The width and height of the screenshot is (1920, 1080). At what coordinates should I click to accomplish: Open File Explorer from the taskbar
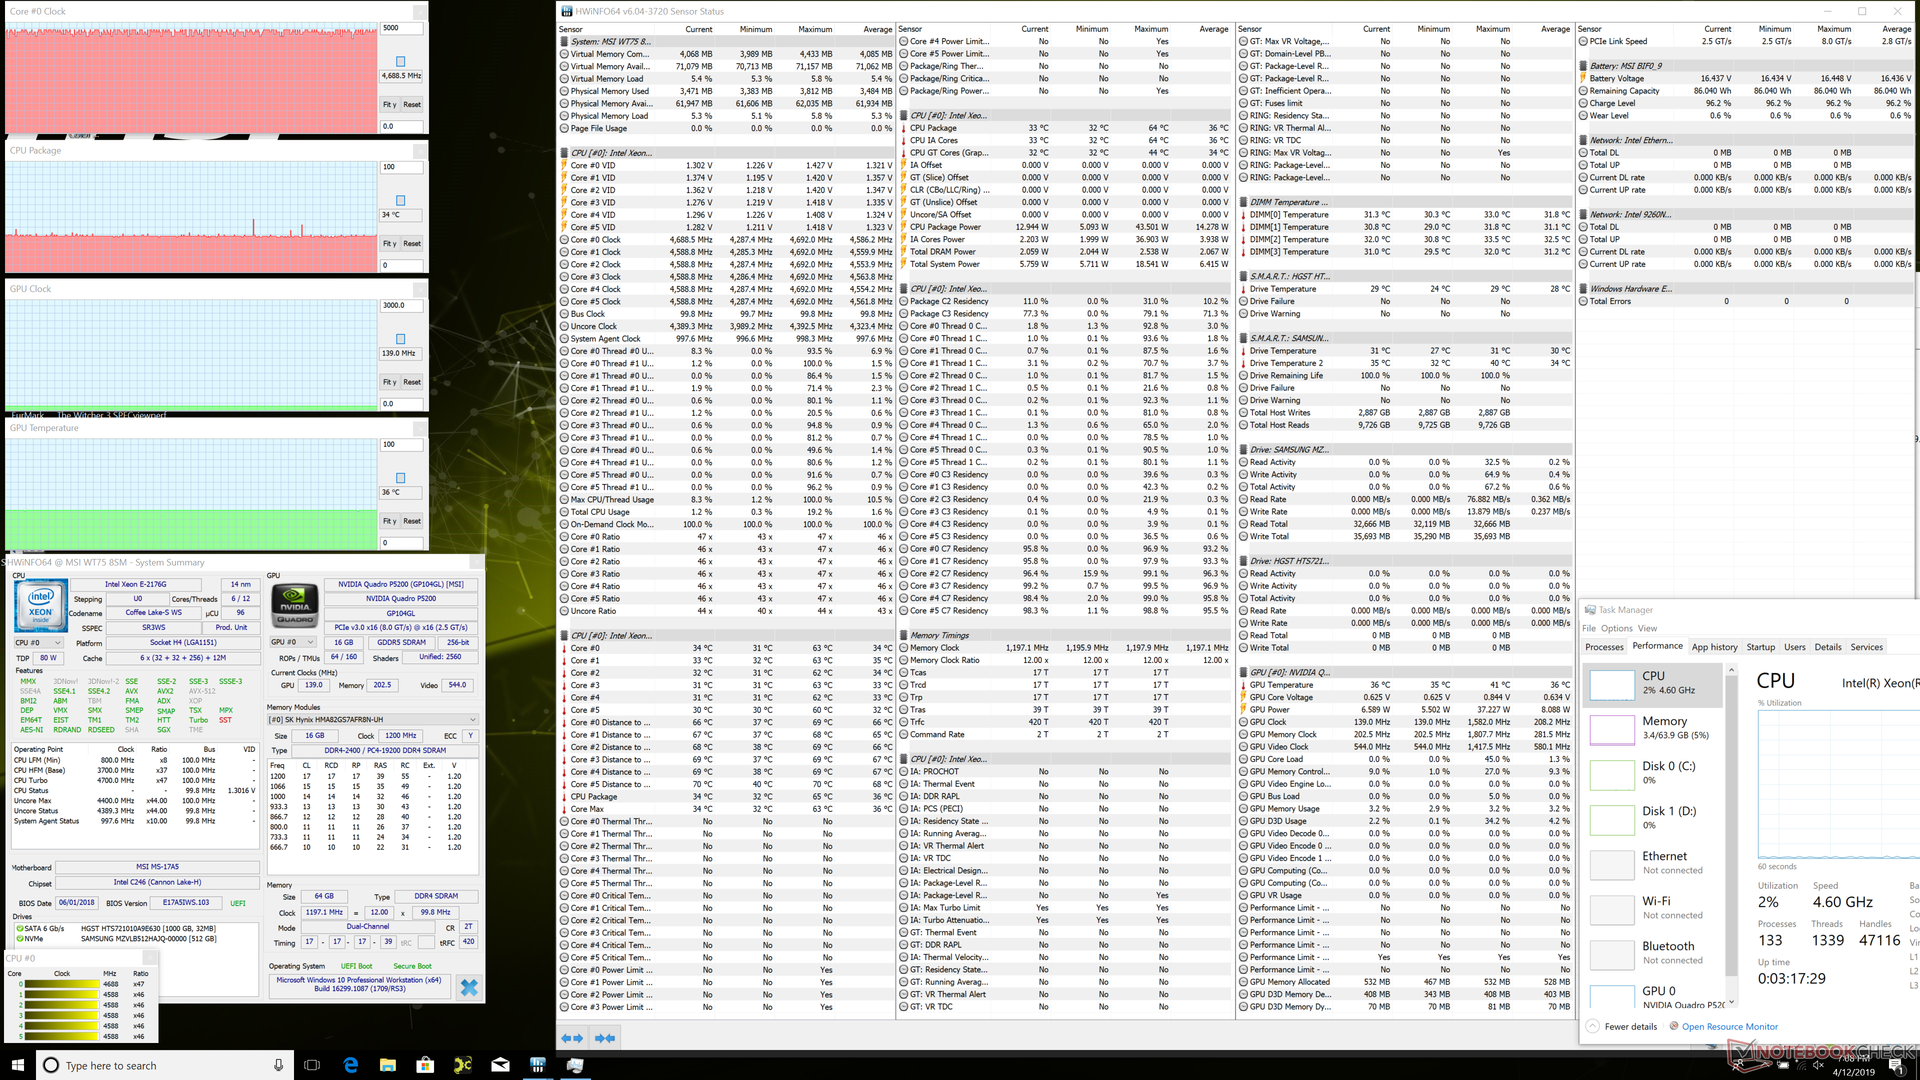pos(388,1065)
